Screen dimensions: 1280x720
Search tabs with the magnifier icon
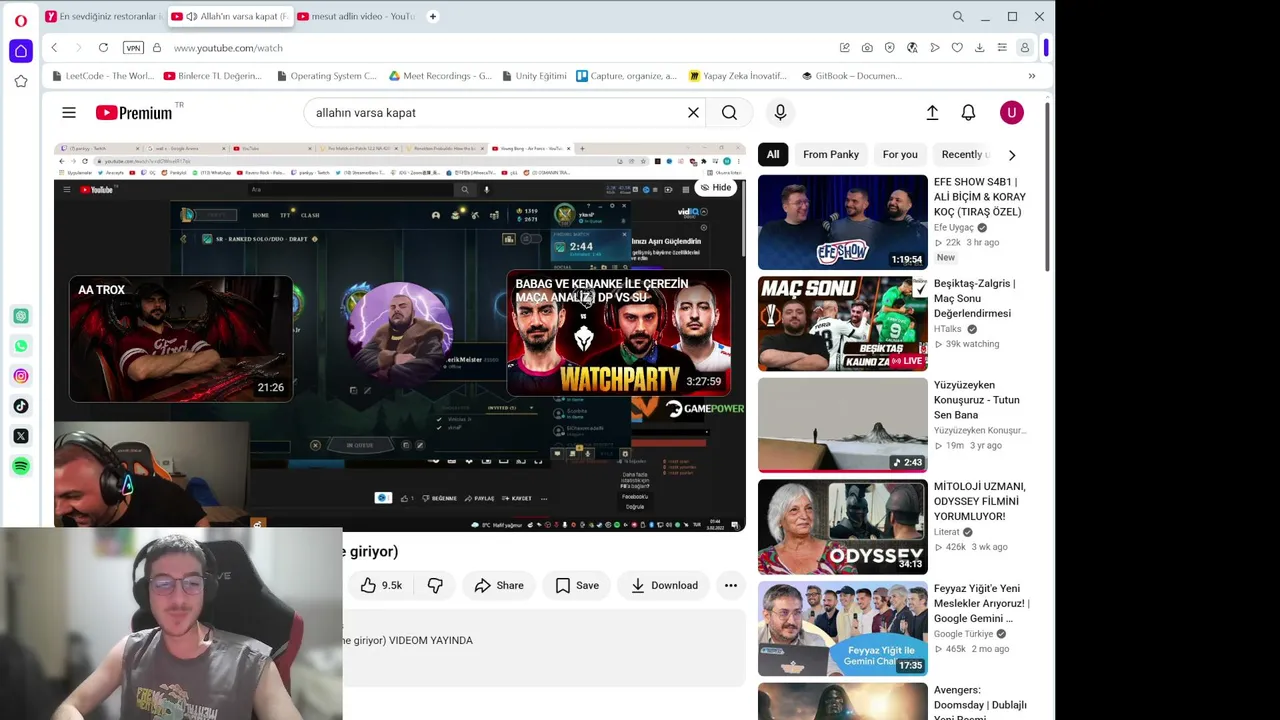click(x=958, y=16)
